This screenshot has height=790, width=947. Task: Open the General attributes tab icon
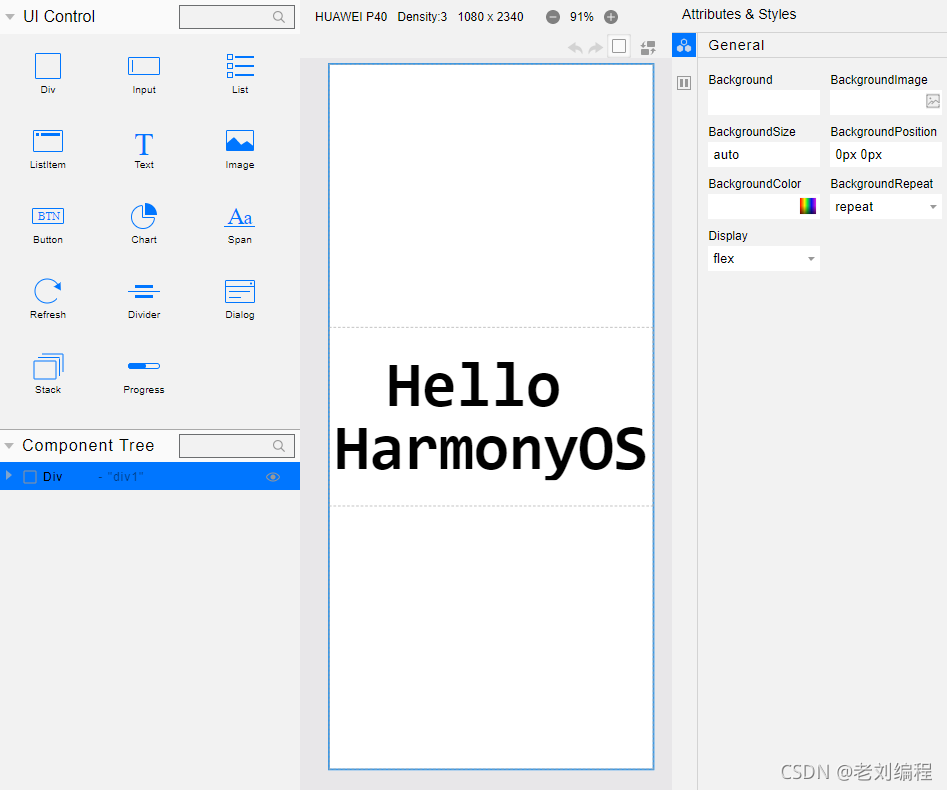coord(684,45)
